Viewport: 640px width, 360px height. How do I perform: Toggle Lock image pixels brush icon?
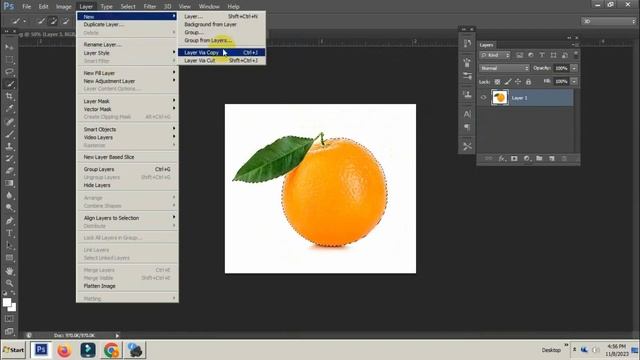tap(508, 82)
